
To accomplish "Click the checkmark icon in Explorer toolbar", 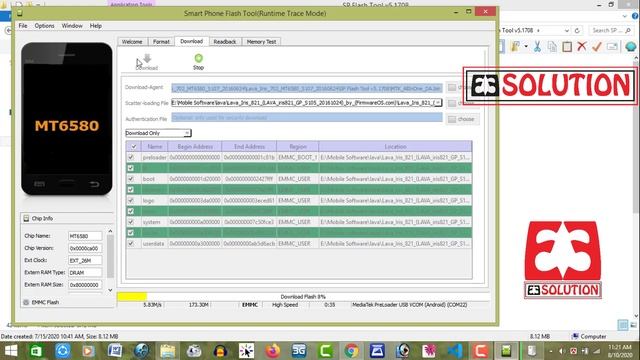I will click(x=597, y=47).
